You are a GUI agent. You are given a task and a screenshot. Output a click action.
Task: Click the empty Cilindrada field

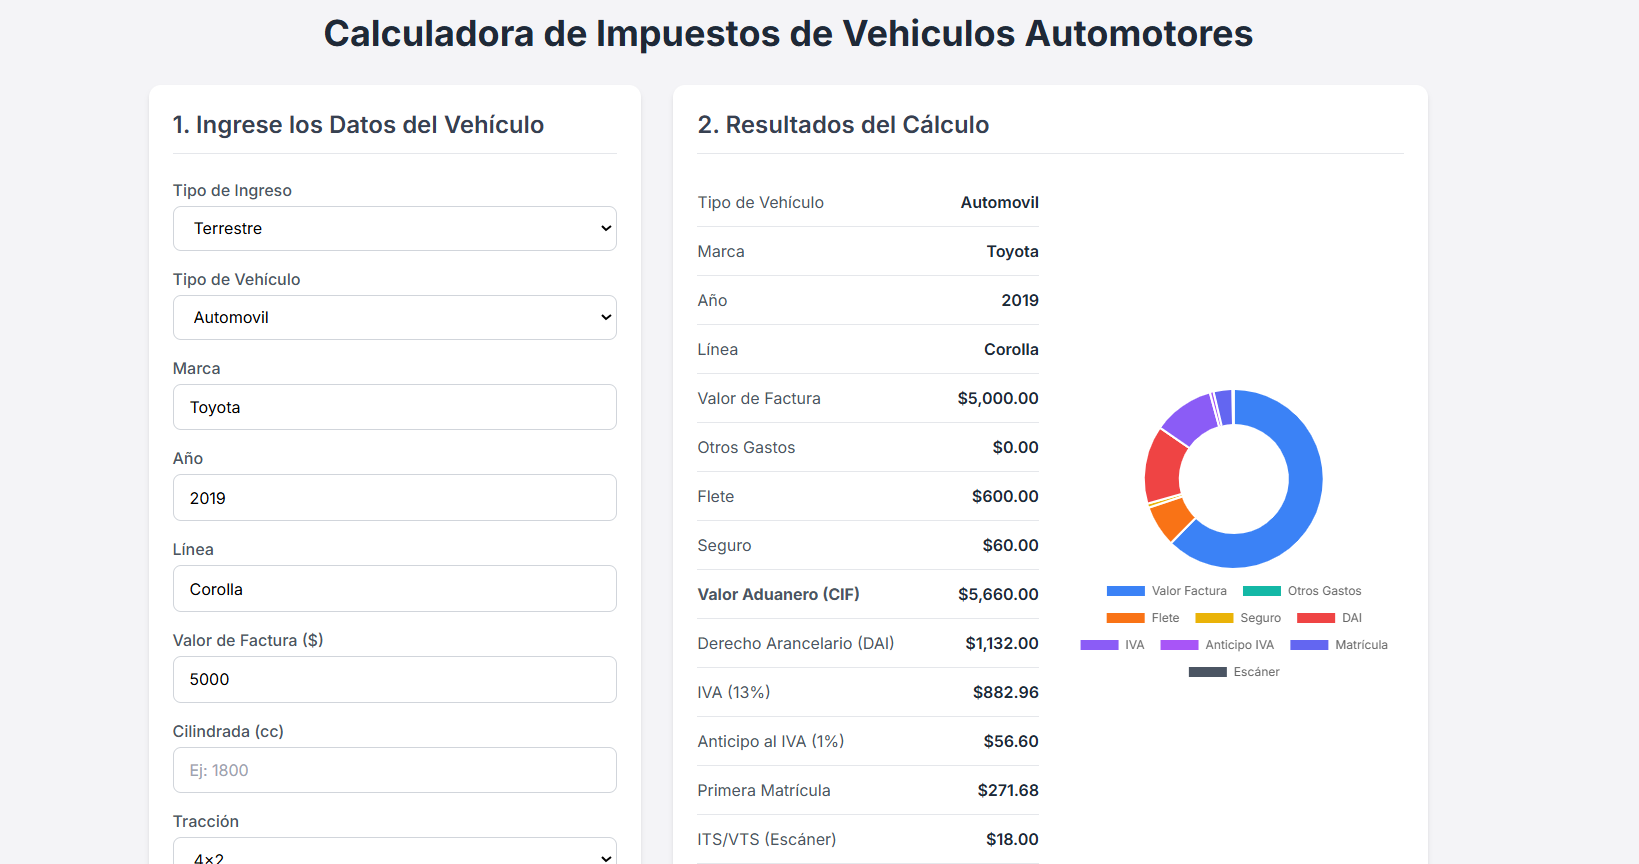[x=394, y=770]
